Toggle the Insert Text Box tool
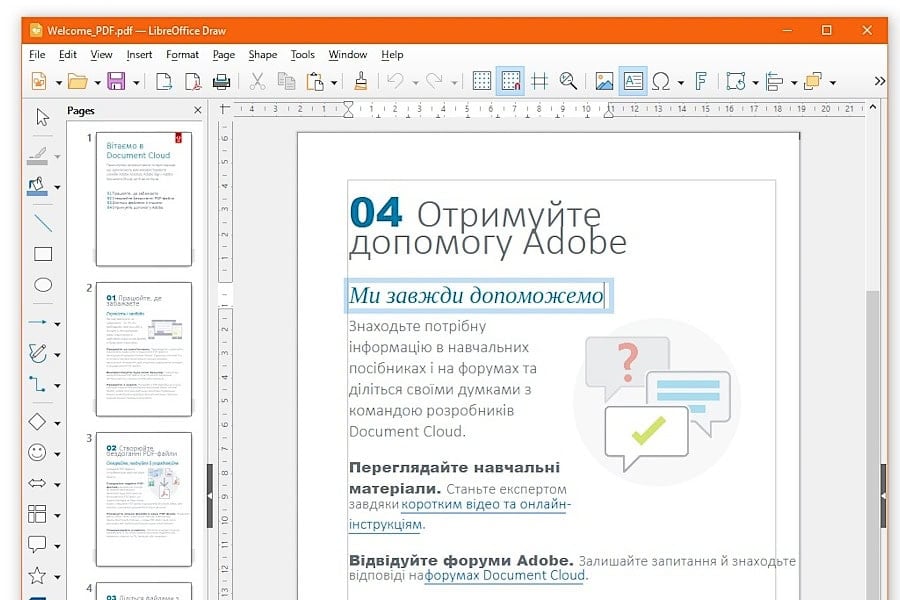The width and height of the screenshot is (900, 600). point(633,81)
